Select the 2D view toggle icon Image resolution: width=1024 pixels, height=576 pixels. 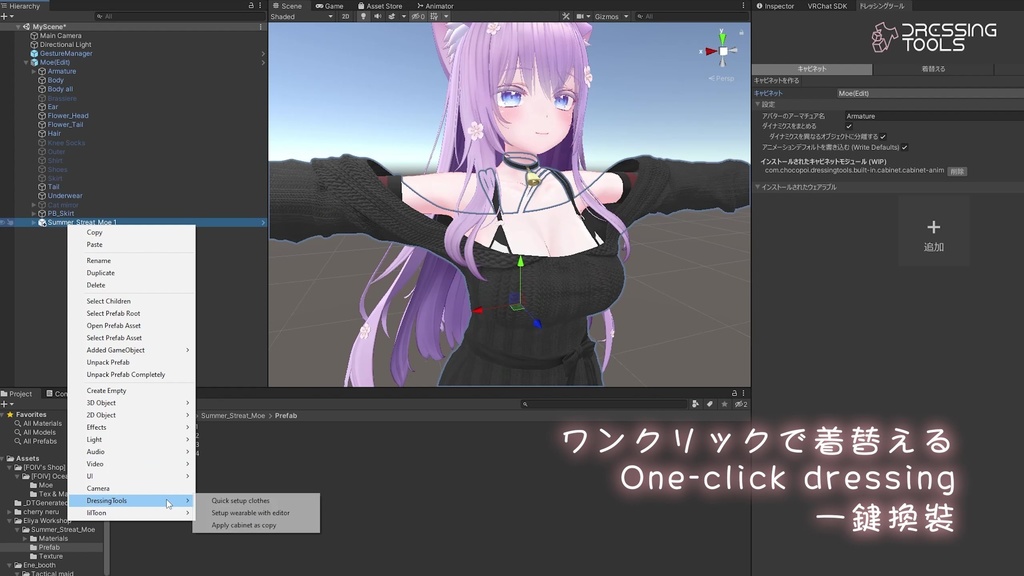(346, 16)
